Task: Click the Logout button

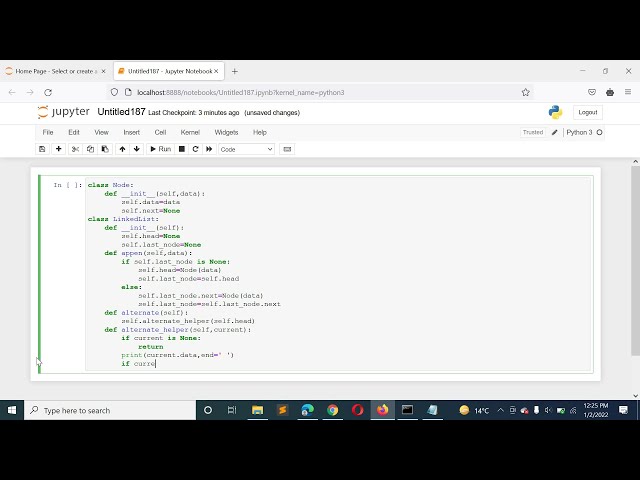Action: point(588,112)
